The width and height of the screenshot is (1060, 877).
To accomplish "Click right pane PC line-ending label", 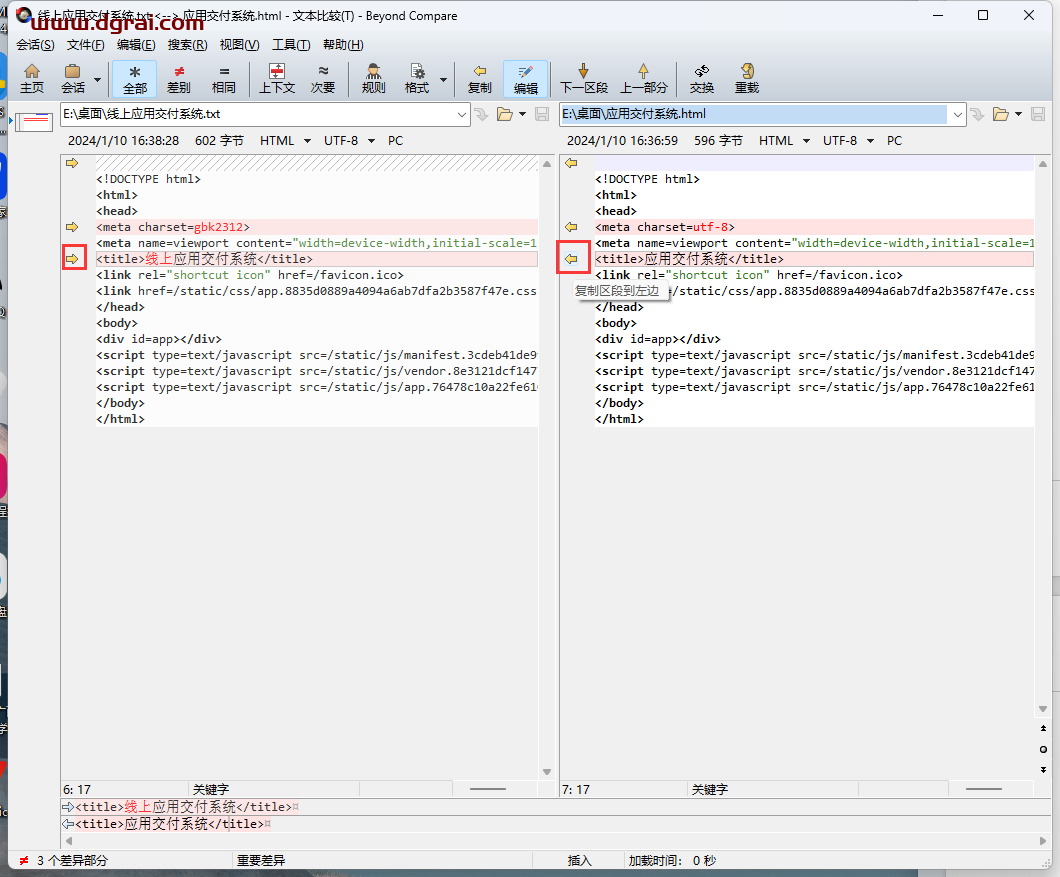I will 894,141.
